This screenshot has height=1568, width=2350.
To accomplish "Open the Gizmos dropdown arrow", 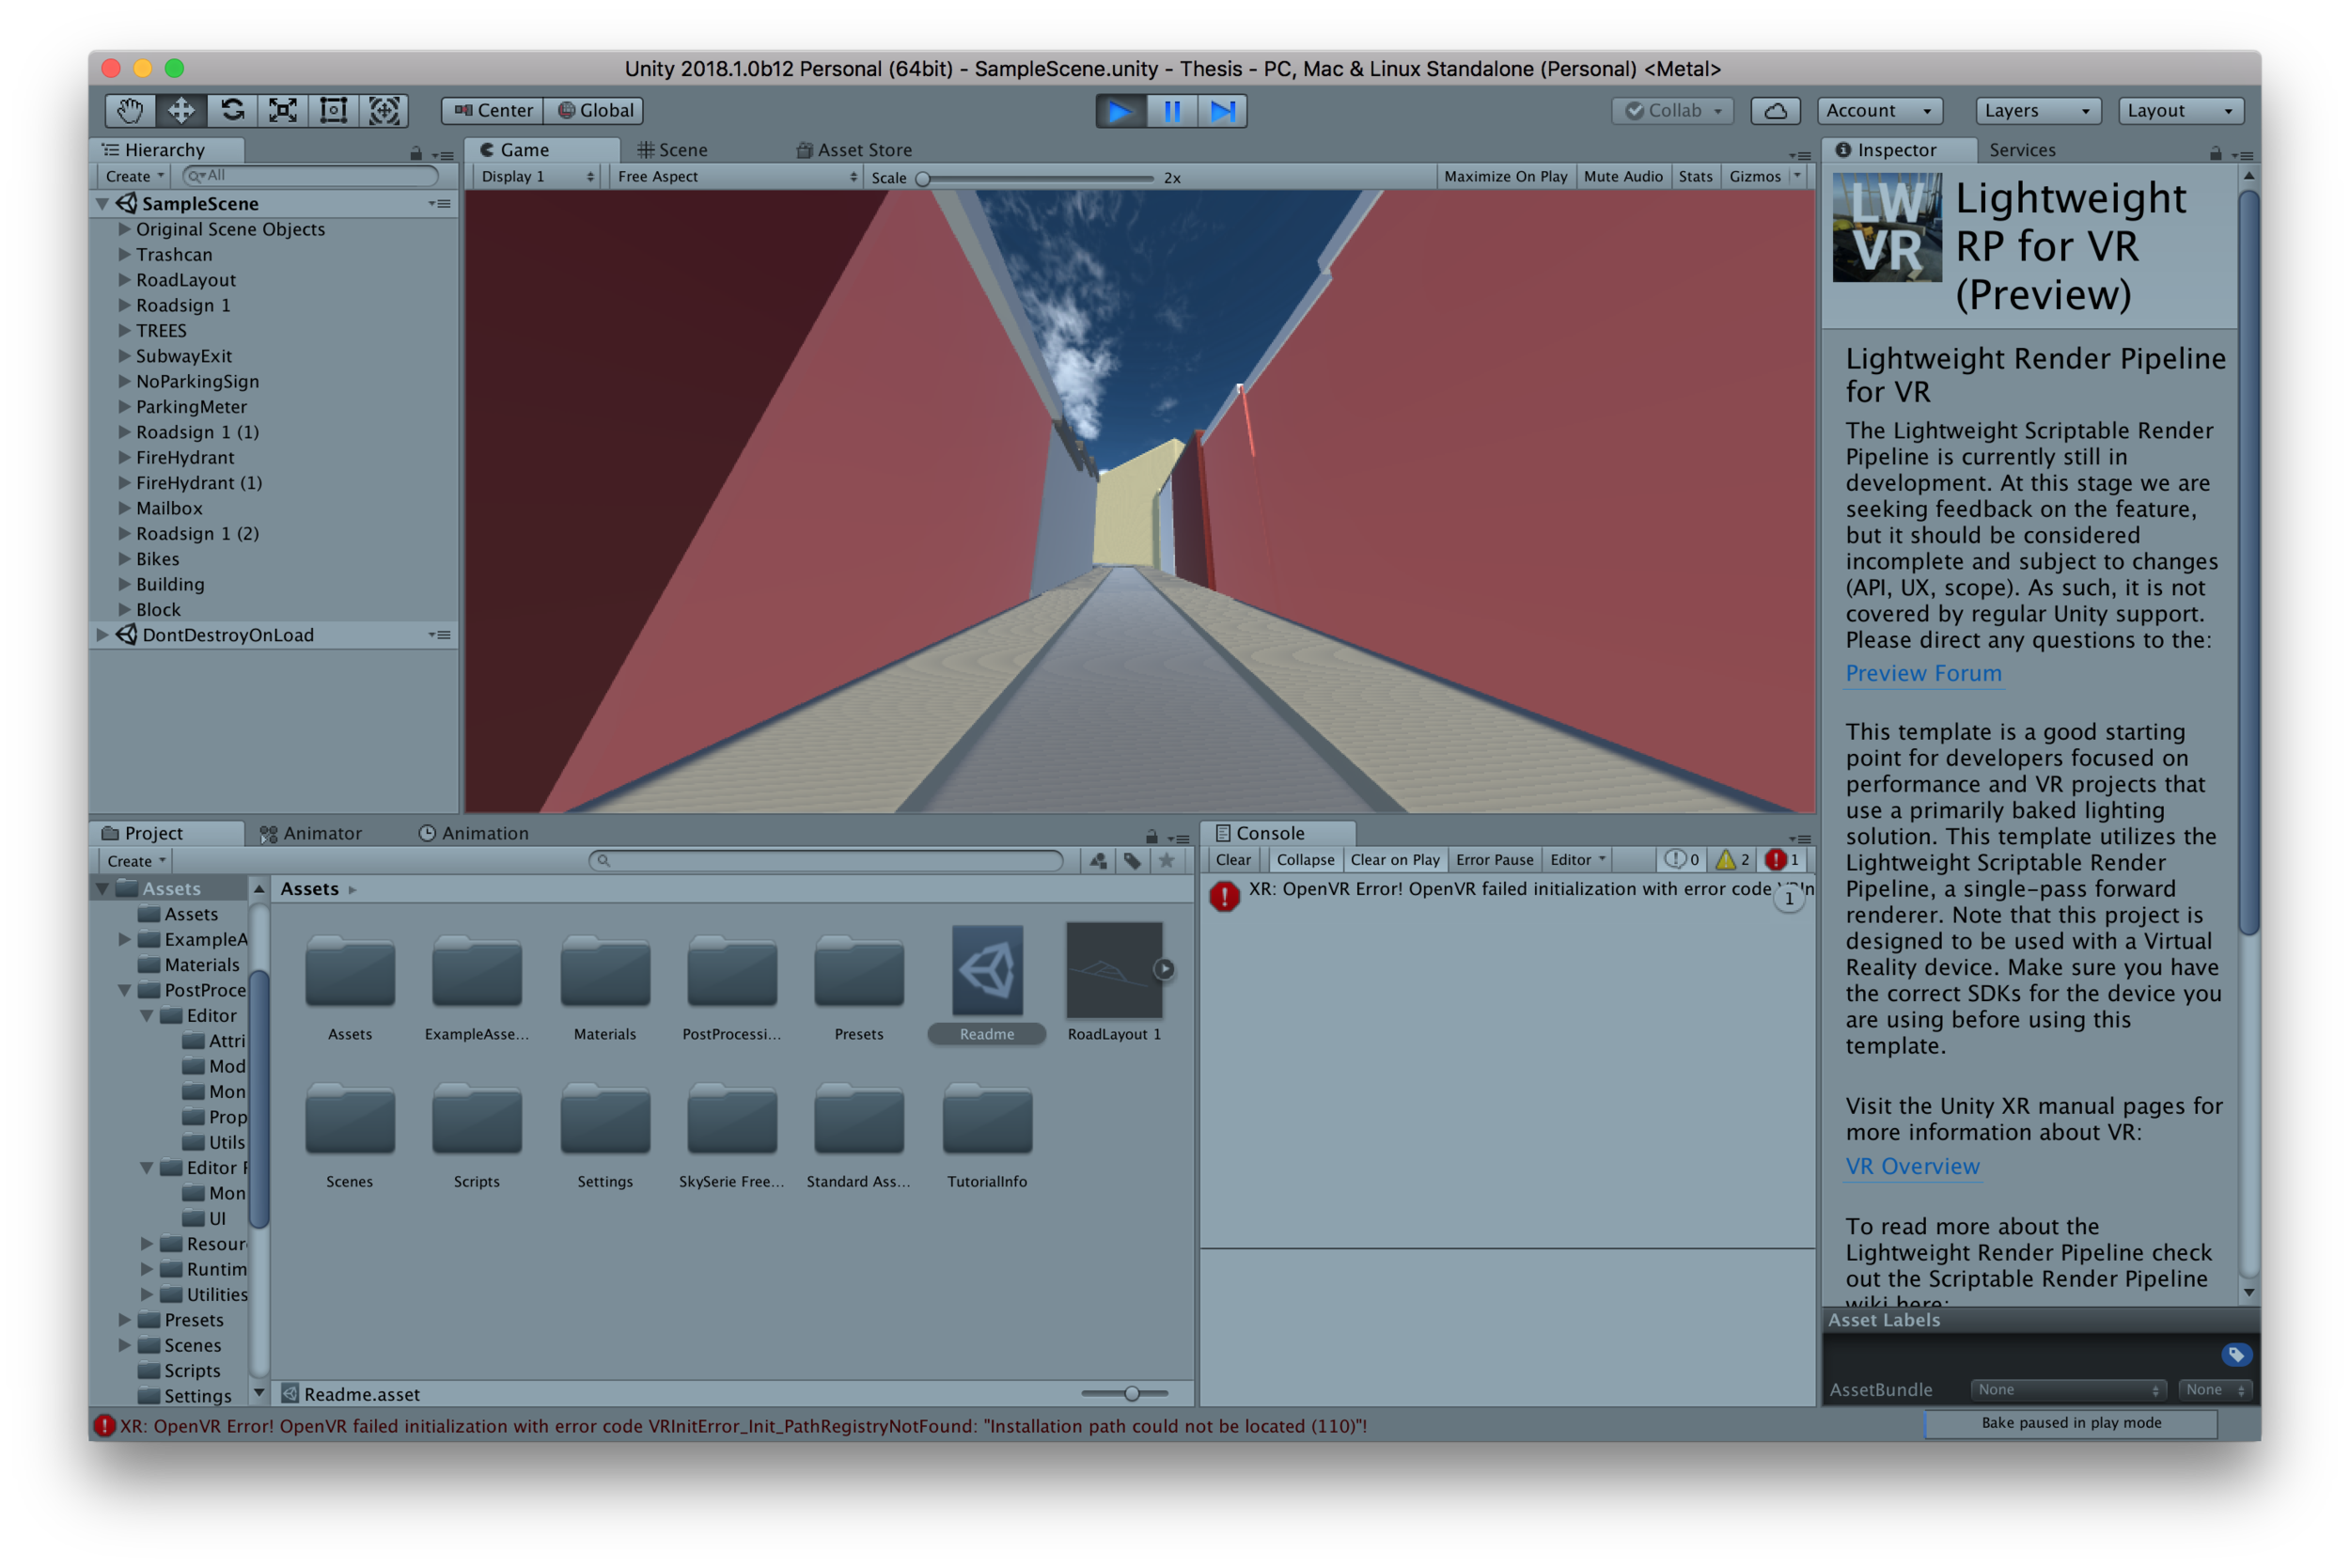I will (x=1797, y=176).
